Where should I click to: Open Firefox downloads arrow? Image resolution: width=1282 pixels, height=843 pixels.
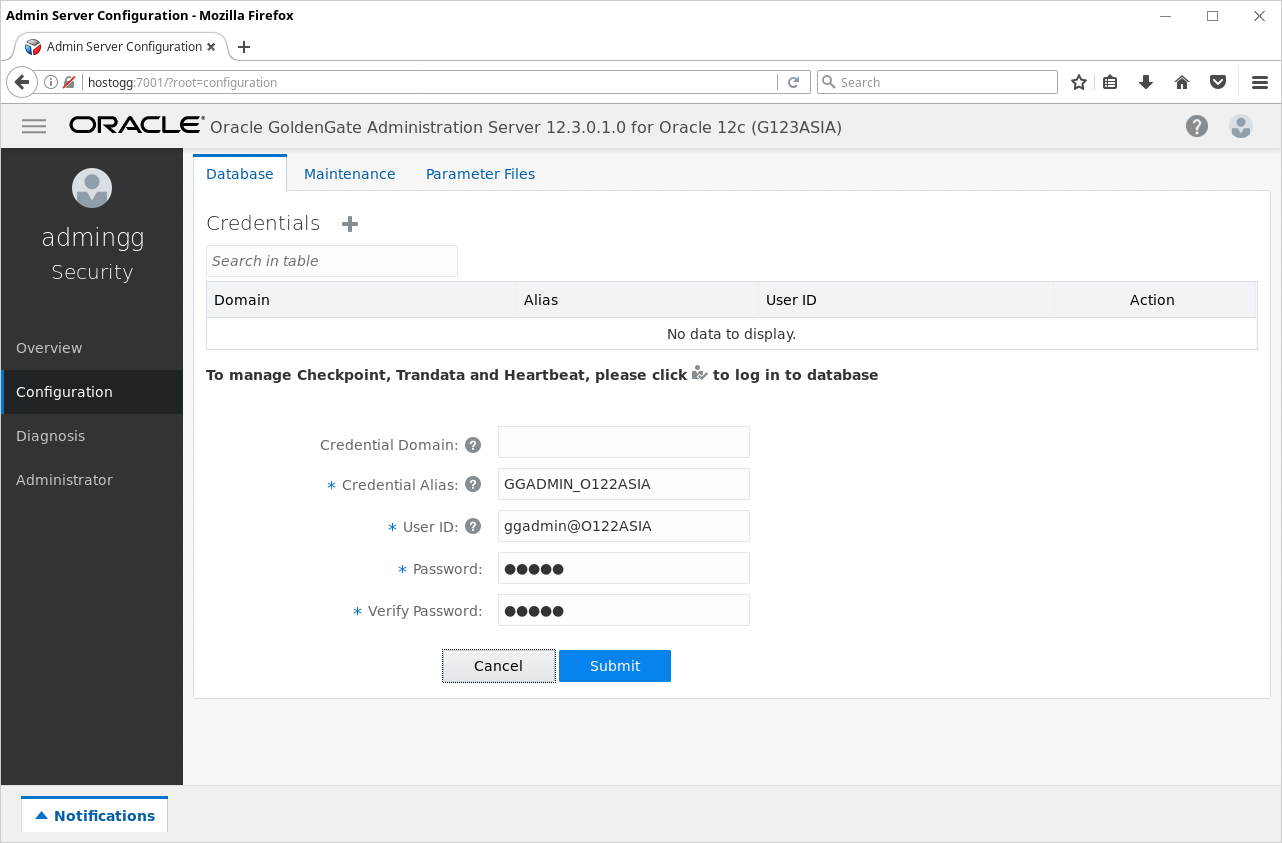point(1146,82)
